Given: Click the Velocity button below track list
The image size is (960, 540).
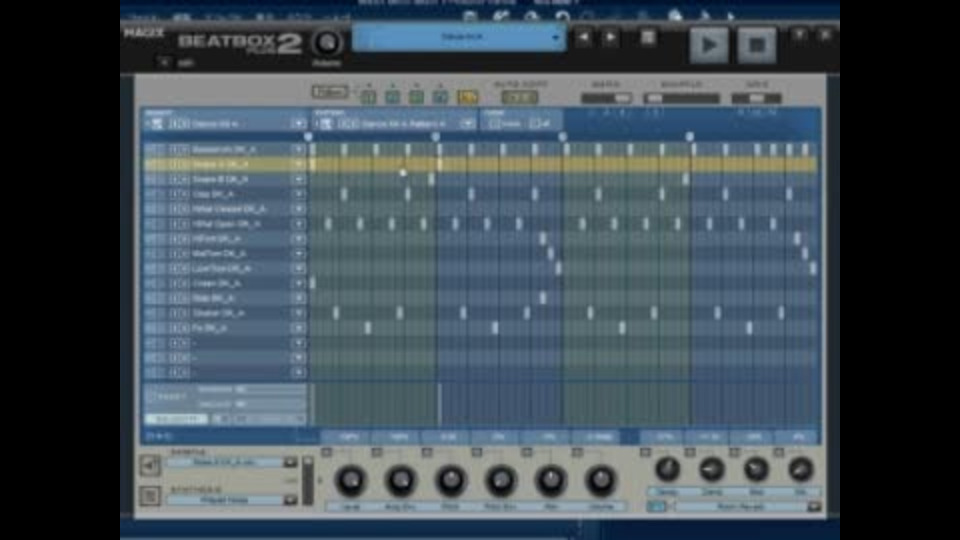Looking at the screenshot, I should tap(176, 419).
